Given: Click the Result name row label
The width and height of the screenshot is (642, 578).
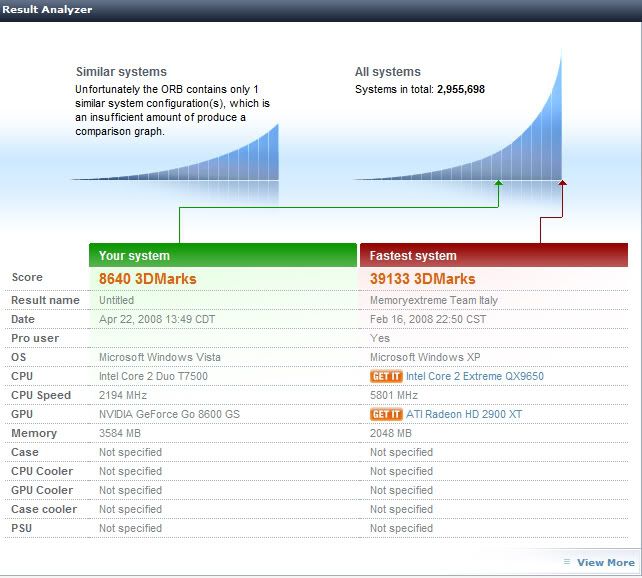Looking at the screenshot, I should 45,300.
